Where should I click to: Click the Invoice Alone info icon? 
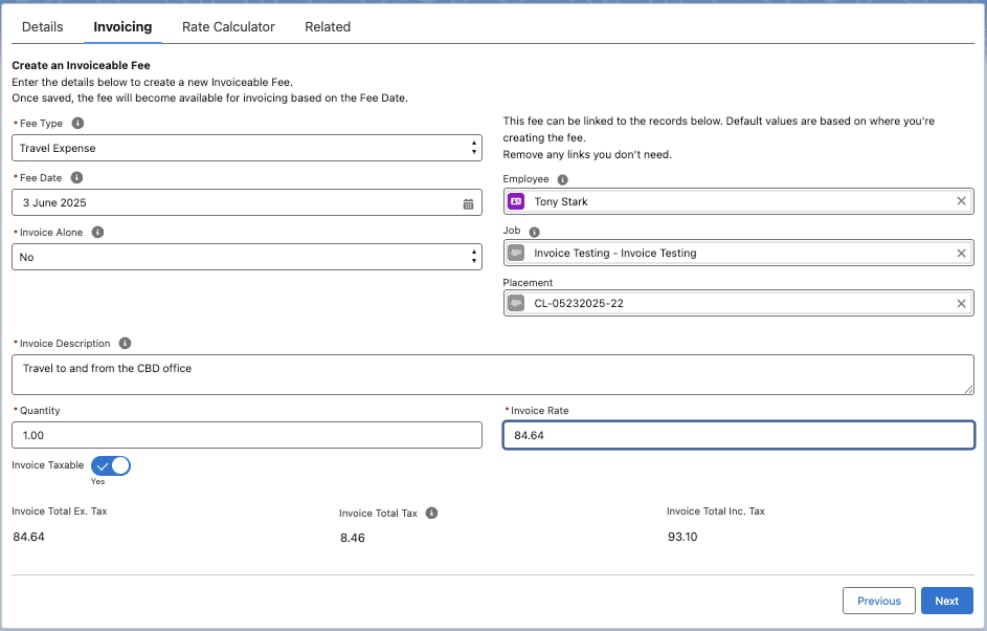click(x=98, y=232)
